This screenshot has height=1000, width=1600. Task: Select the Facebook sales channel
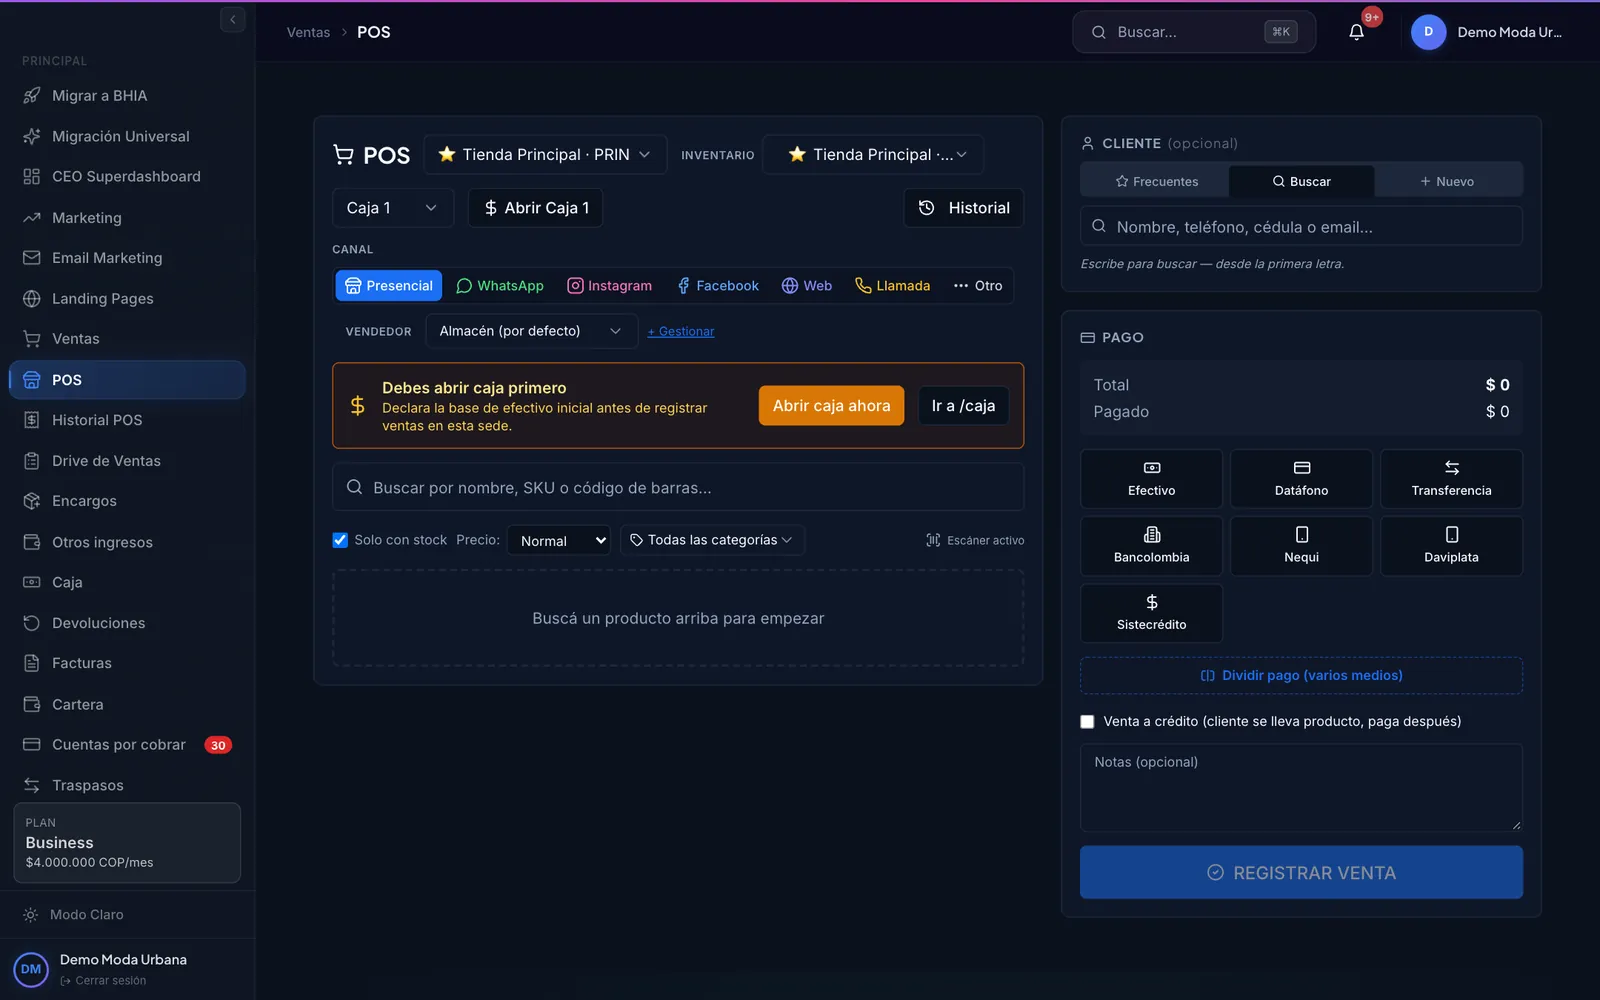coord(718,286)
